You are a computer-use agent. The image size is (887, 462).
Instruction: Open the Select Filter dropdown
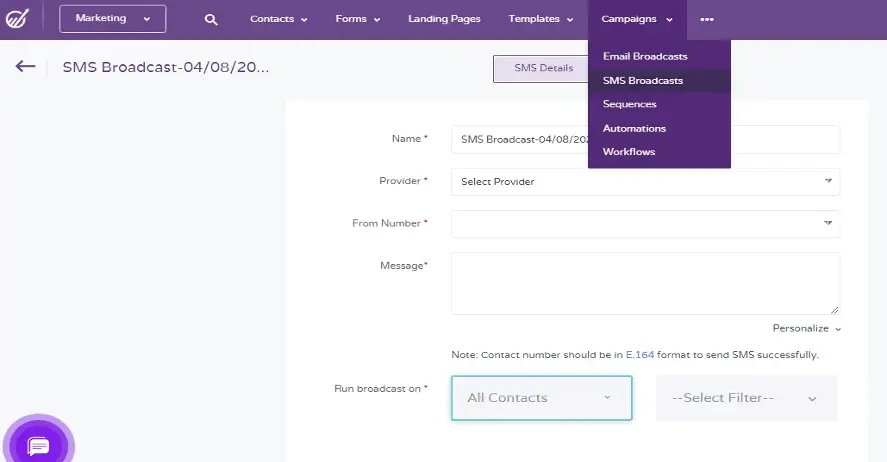[x=746, y=398]
